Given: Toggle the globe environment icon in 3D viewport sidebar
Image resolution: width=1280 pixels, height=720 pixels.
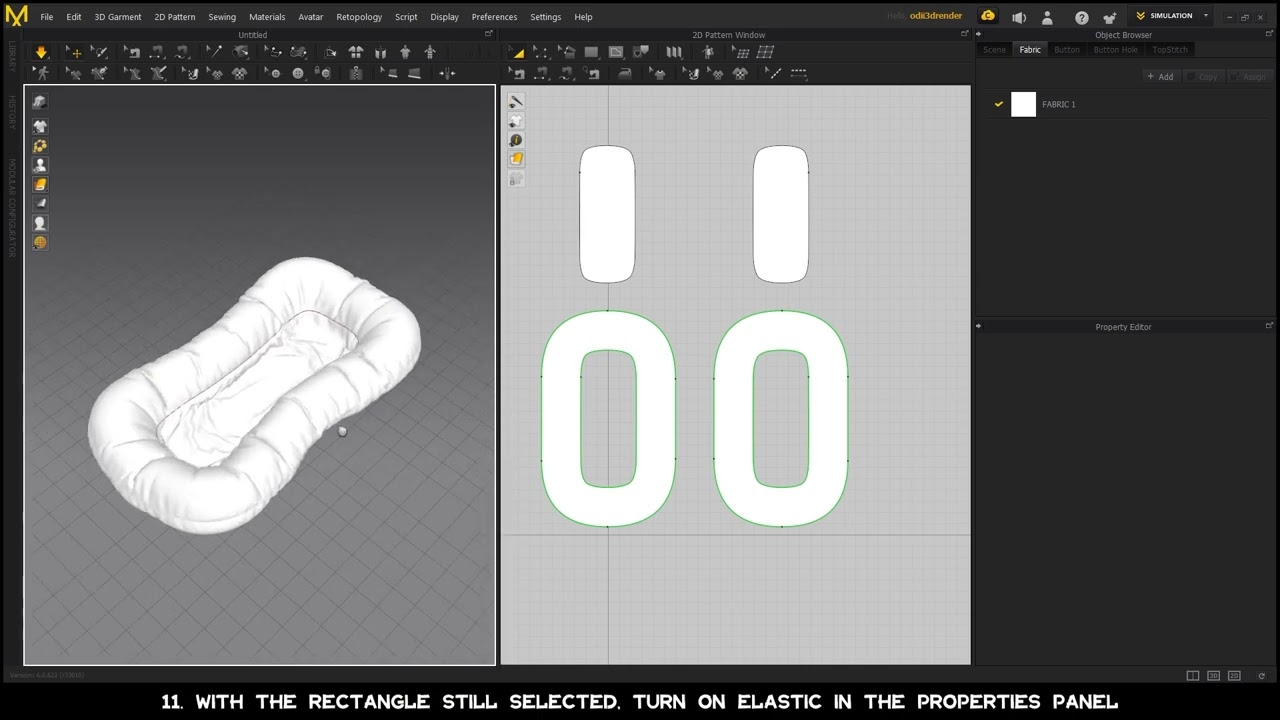Looking at the screenshot, I should [x=40, y=242].
